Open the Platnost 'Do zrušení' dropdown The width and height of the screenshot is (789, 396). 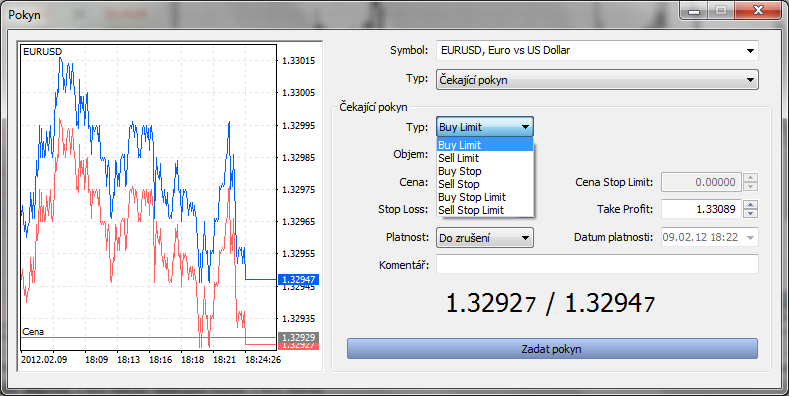pyautogui.click(x=485, y=237)
